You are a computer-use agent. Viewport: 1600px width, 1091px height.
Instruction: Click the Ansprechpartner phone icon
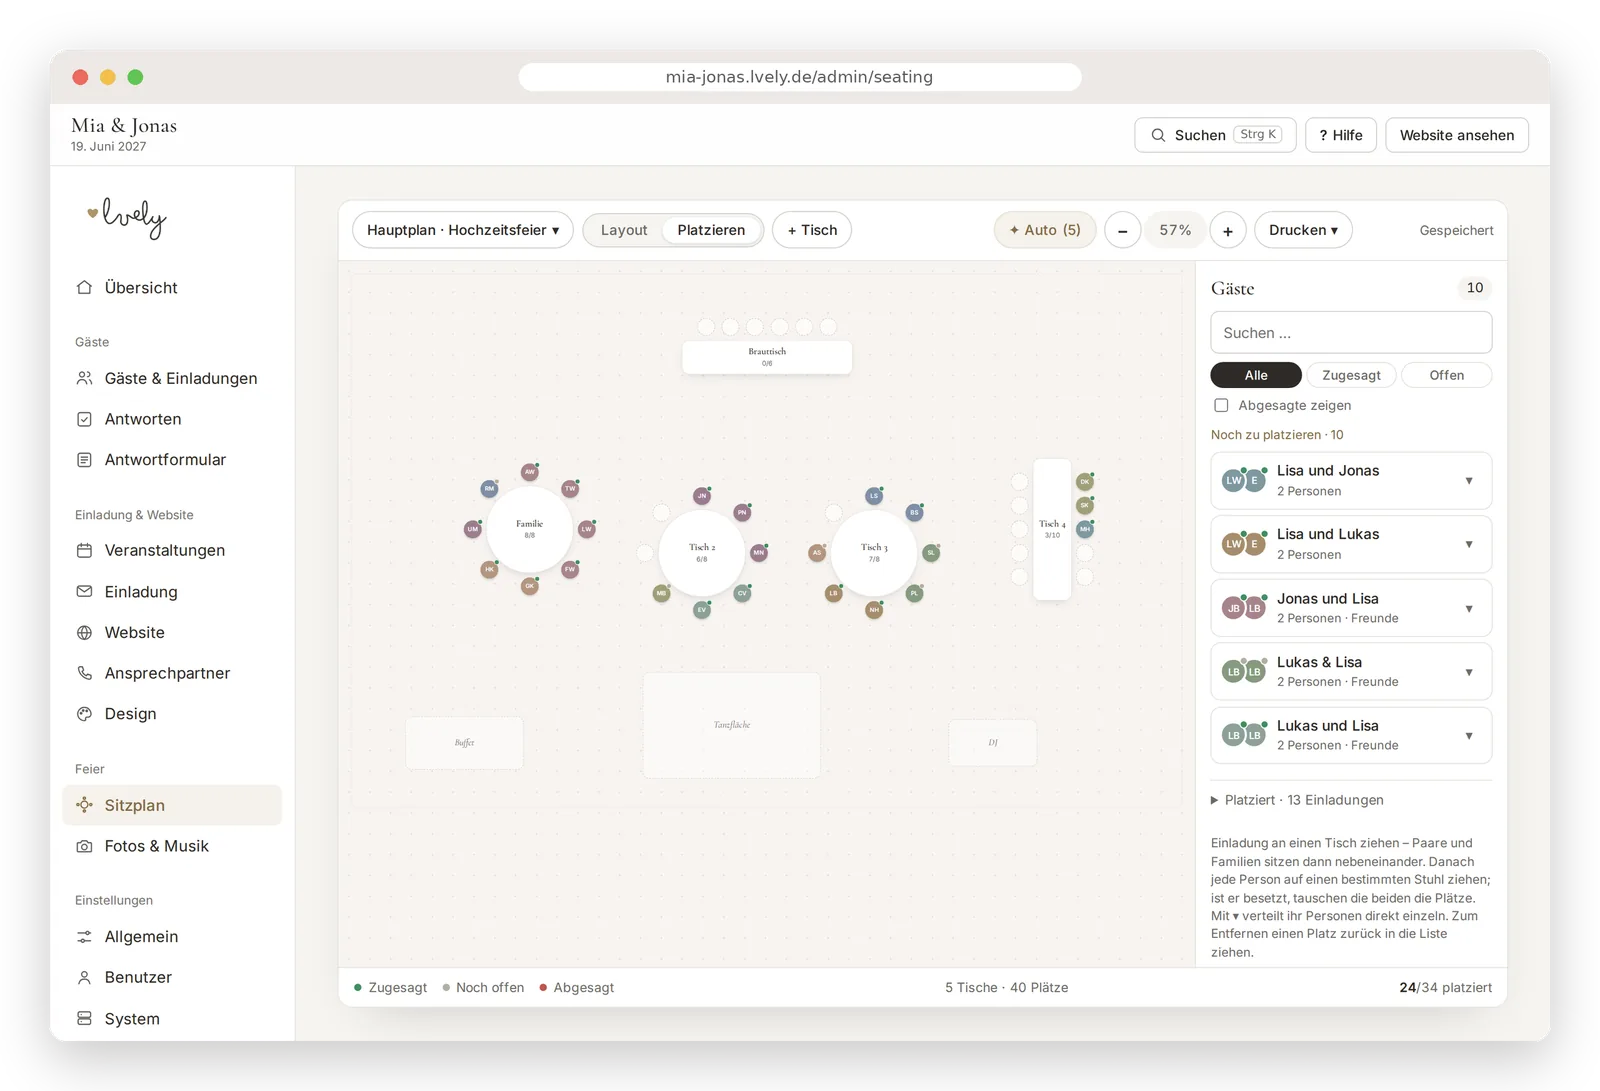tap(85, 673)
